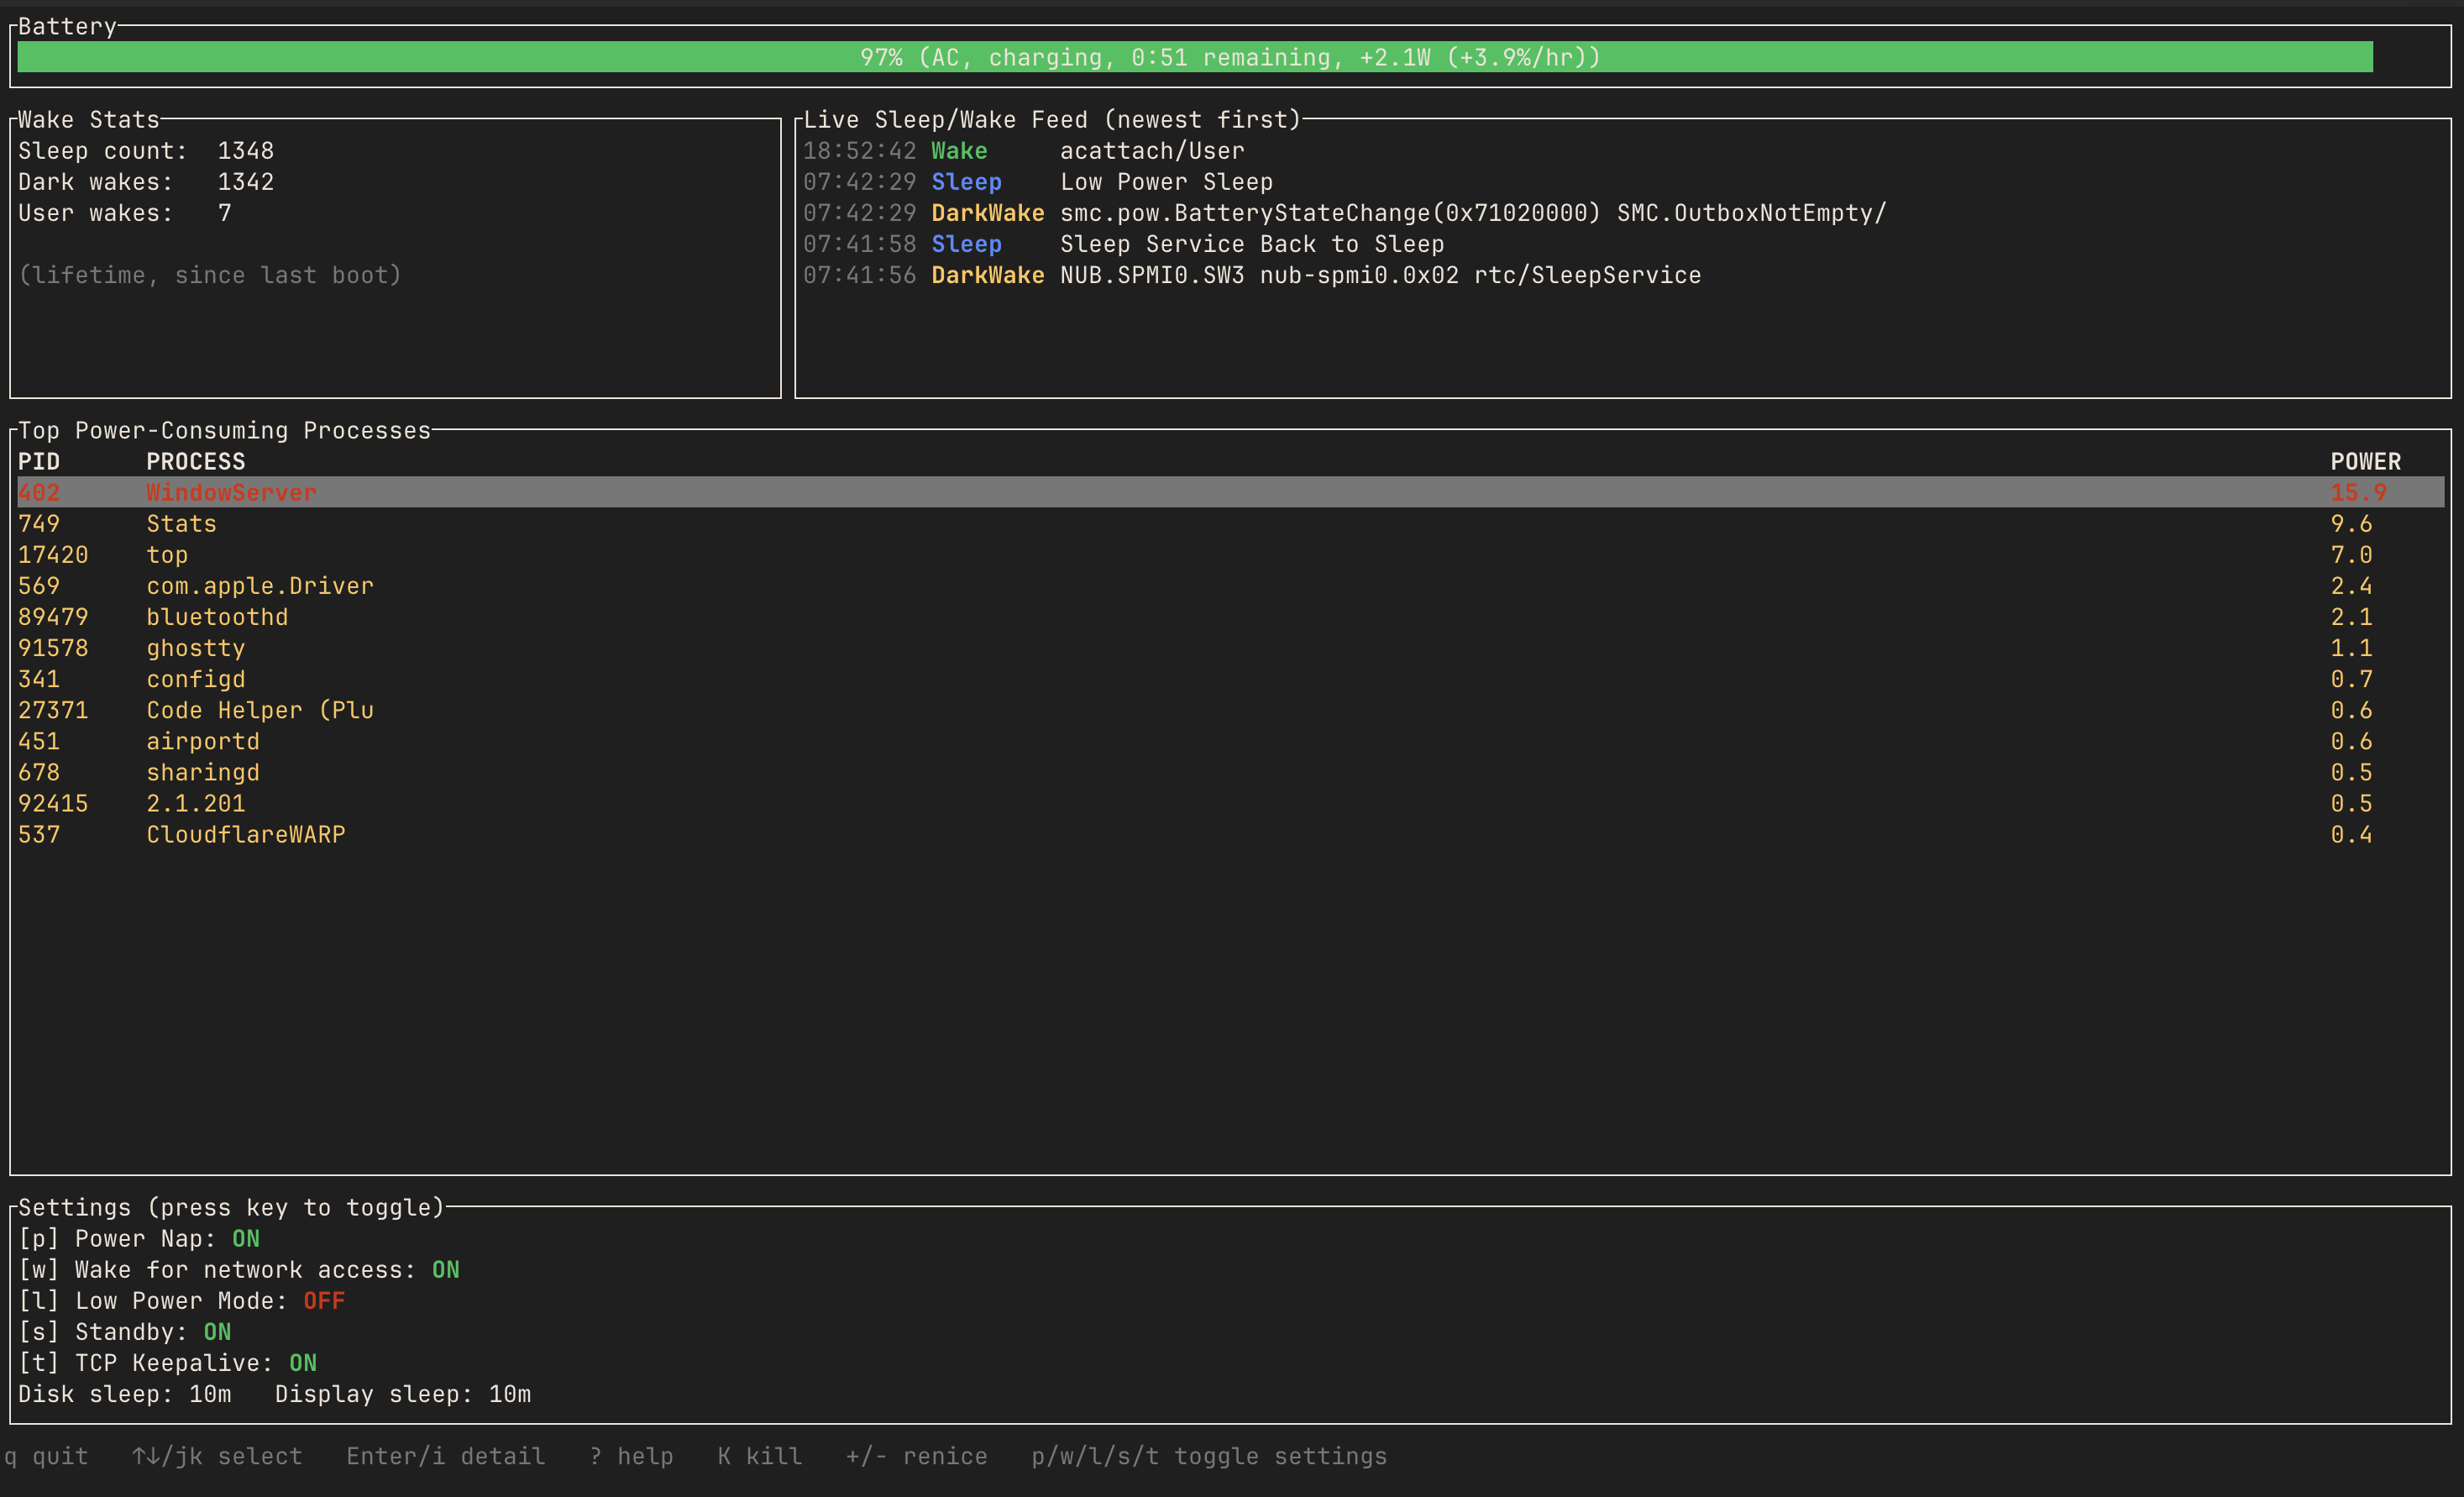Toggle Wake for network access setting
This screenshot has height=1497, width=2464.
click(239, 1269)
